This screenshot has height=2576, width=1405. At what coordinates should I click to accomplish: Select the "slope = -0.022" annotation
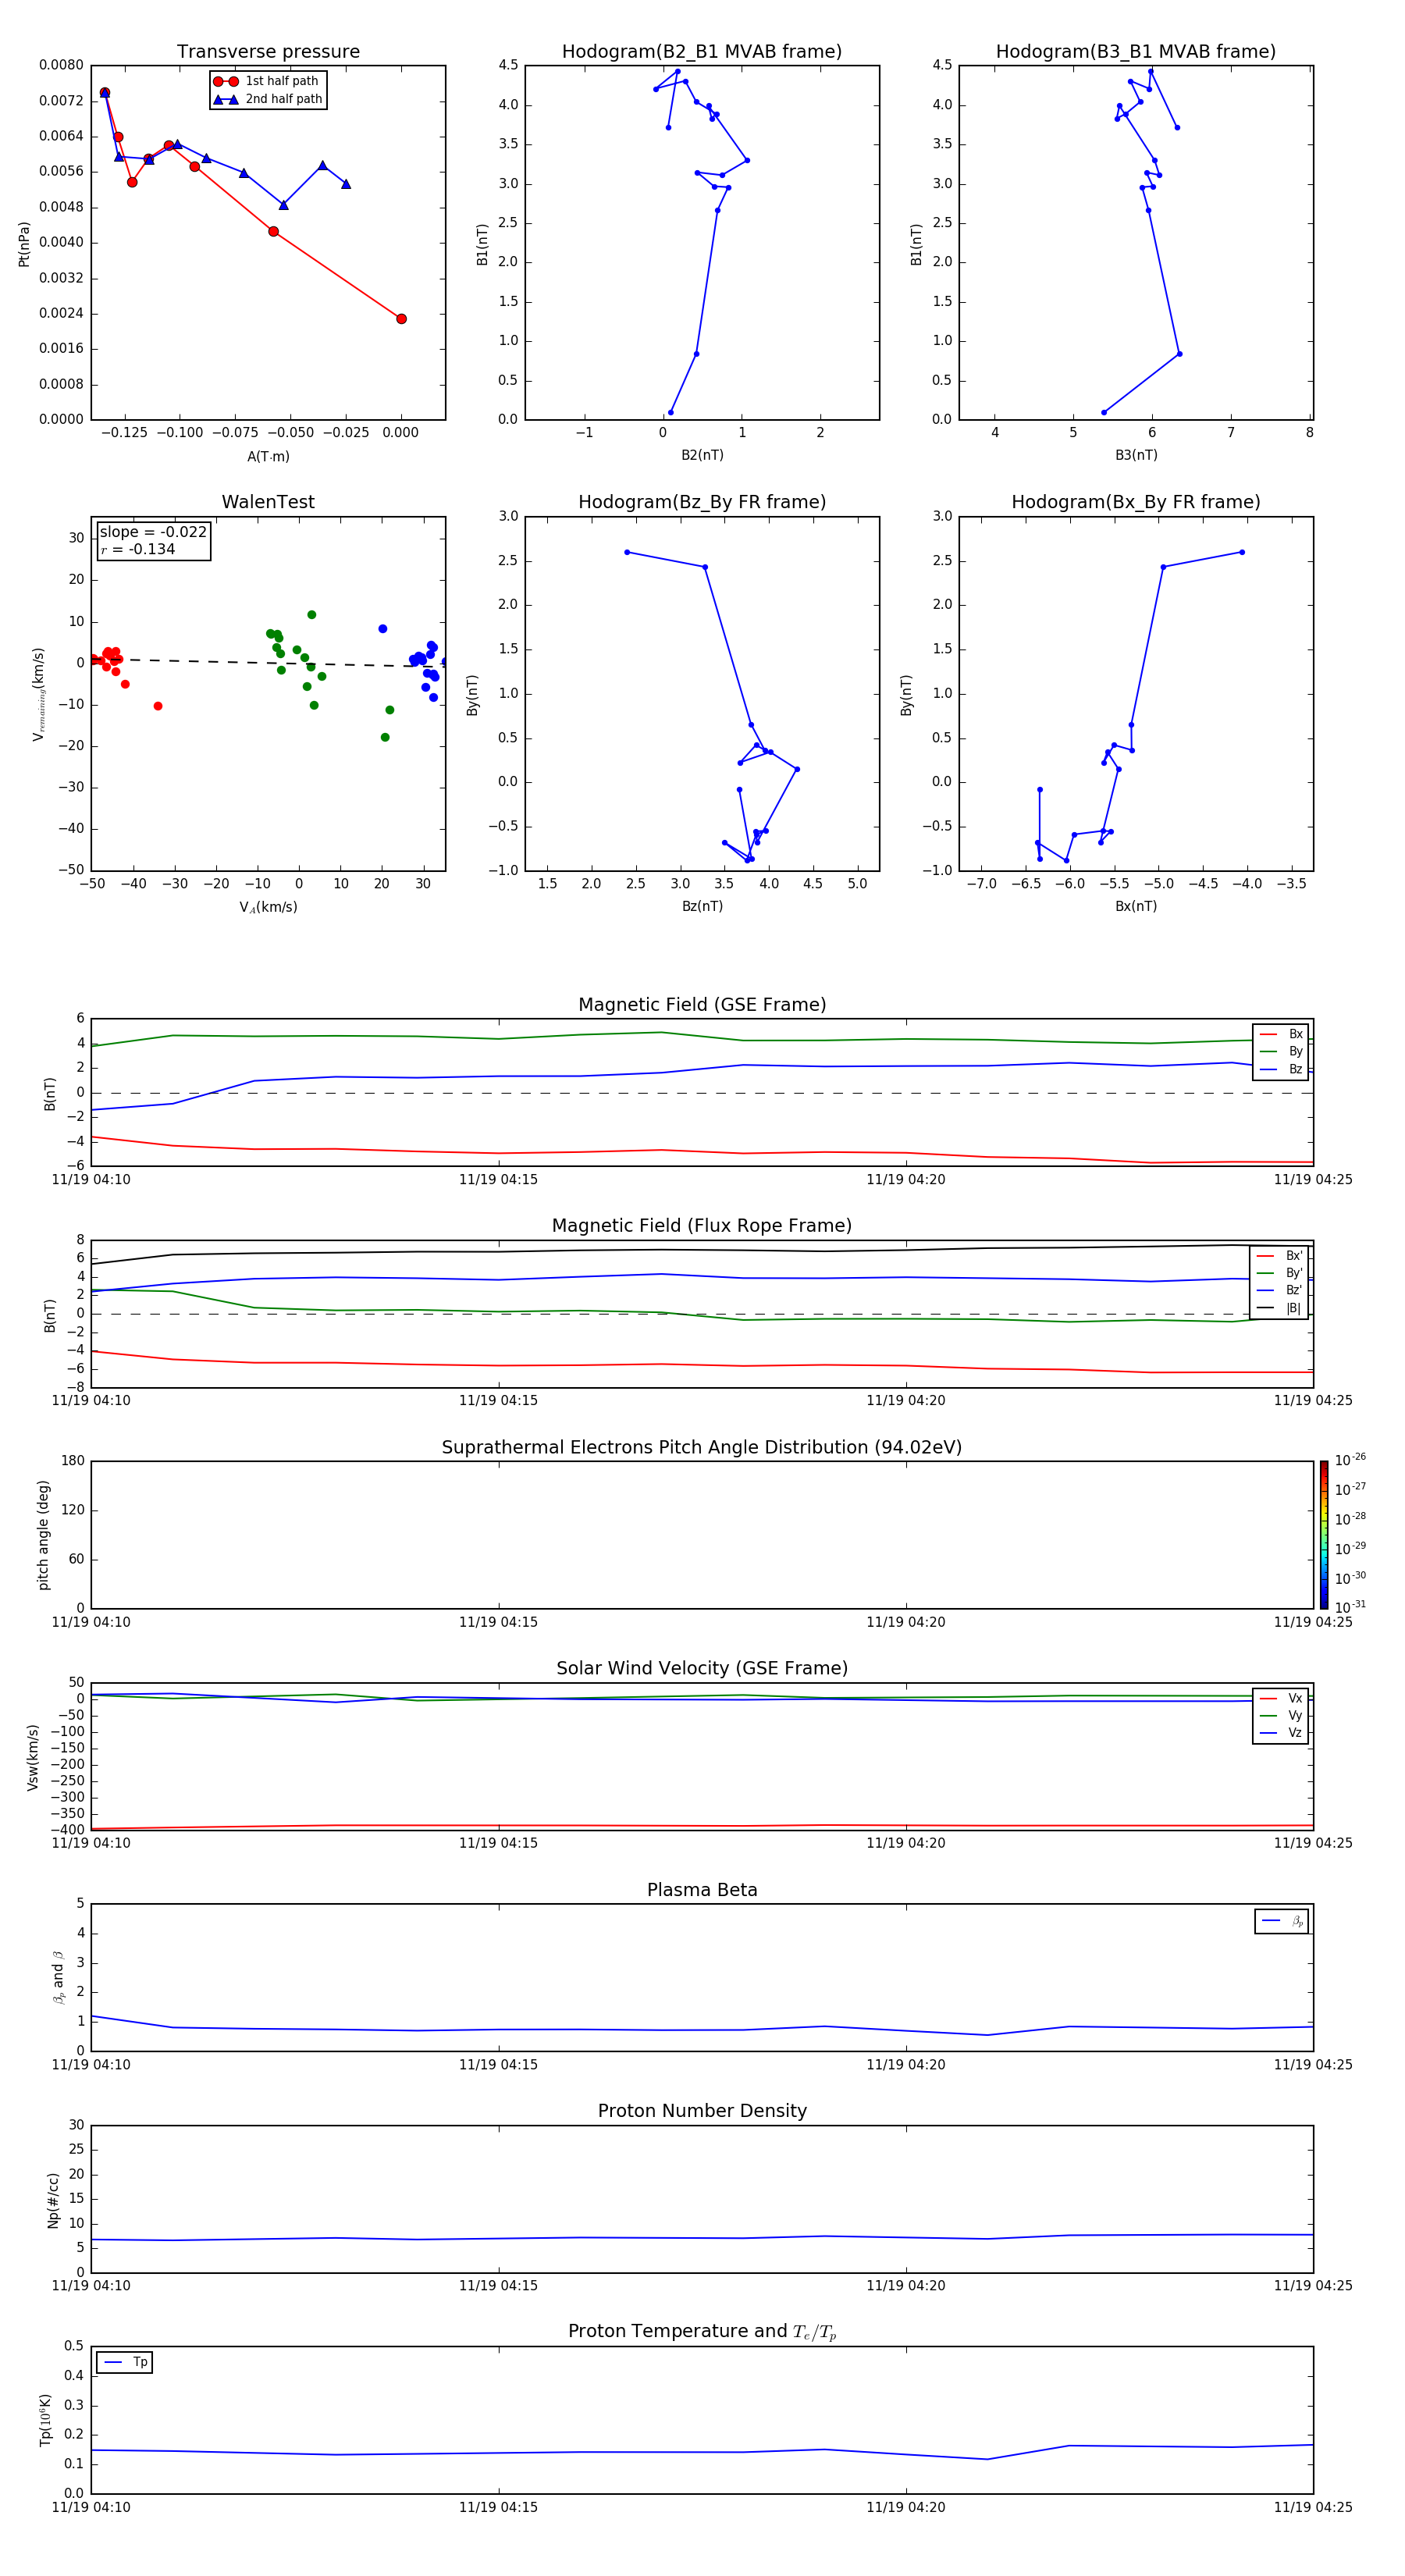click(x=153, y=532)
